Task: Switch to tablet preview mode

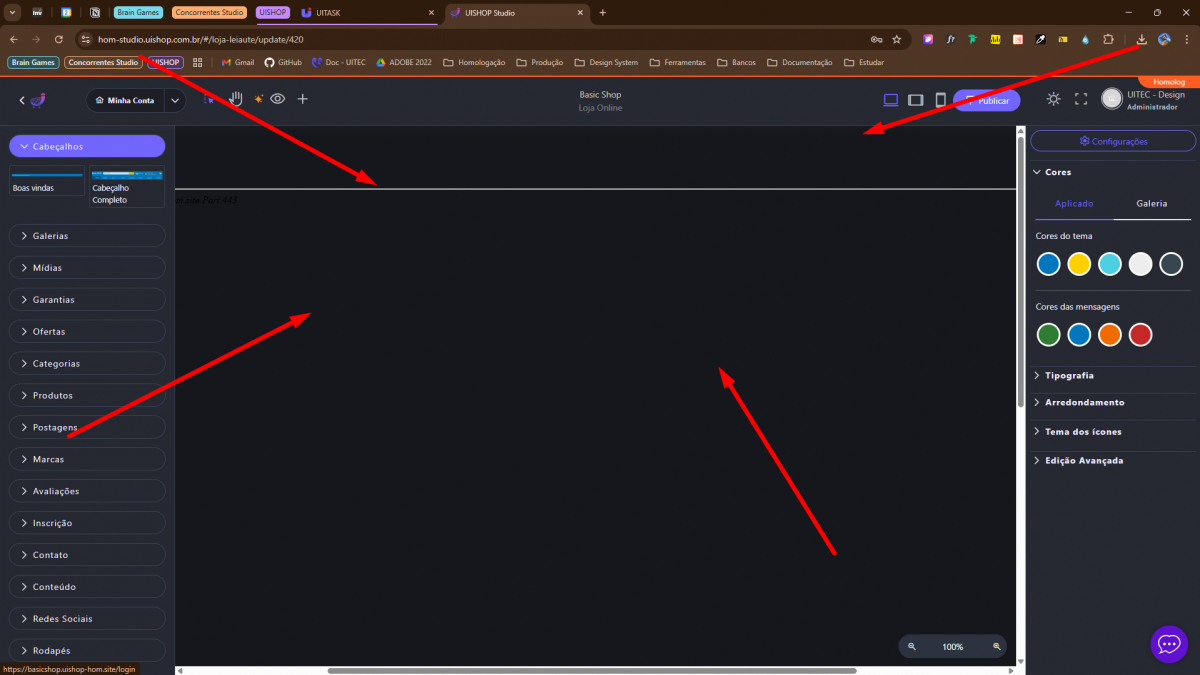Action: [x=915, y=100]
